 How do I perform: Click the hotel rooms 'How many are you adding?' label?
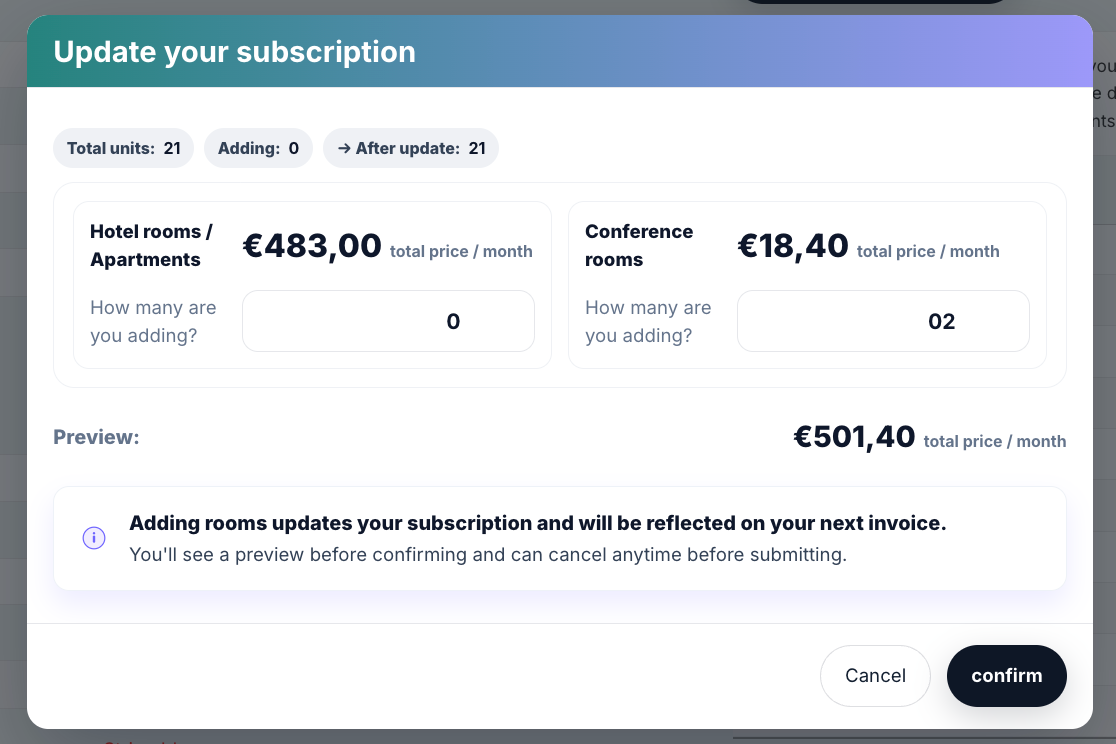[153, 321]
